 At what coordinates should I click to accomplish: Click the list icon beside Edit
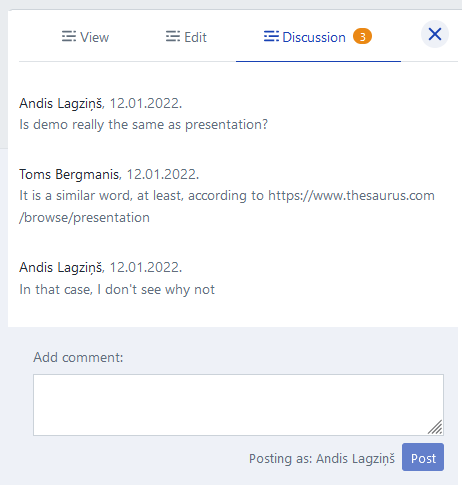click(x=173, y=36)
